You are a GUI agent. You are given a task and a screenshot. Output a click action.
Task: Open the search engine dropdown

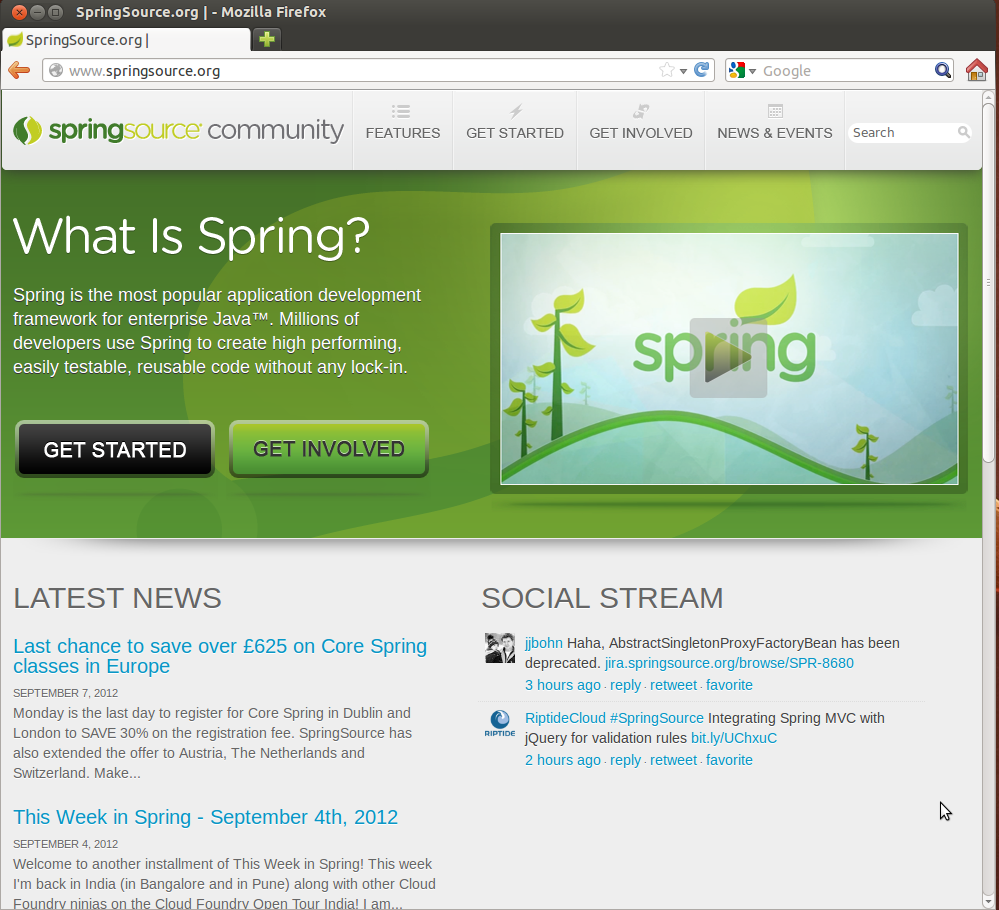753,70
